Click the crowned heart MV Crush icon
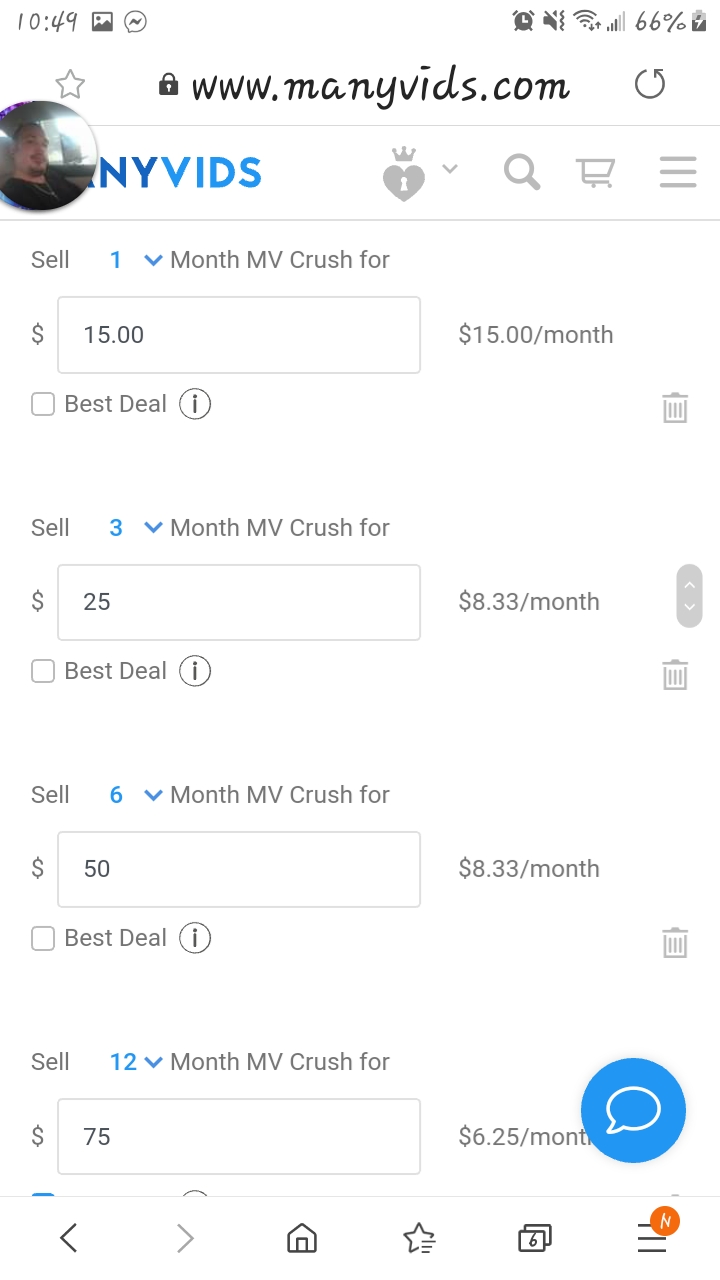Screen dimensions: 720x1280 click(x=404, y=174)
